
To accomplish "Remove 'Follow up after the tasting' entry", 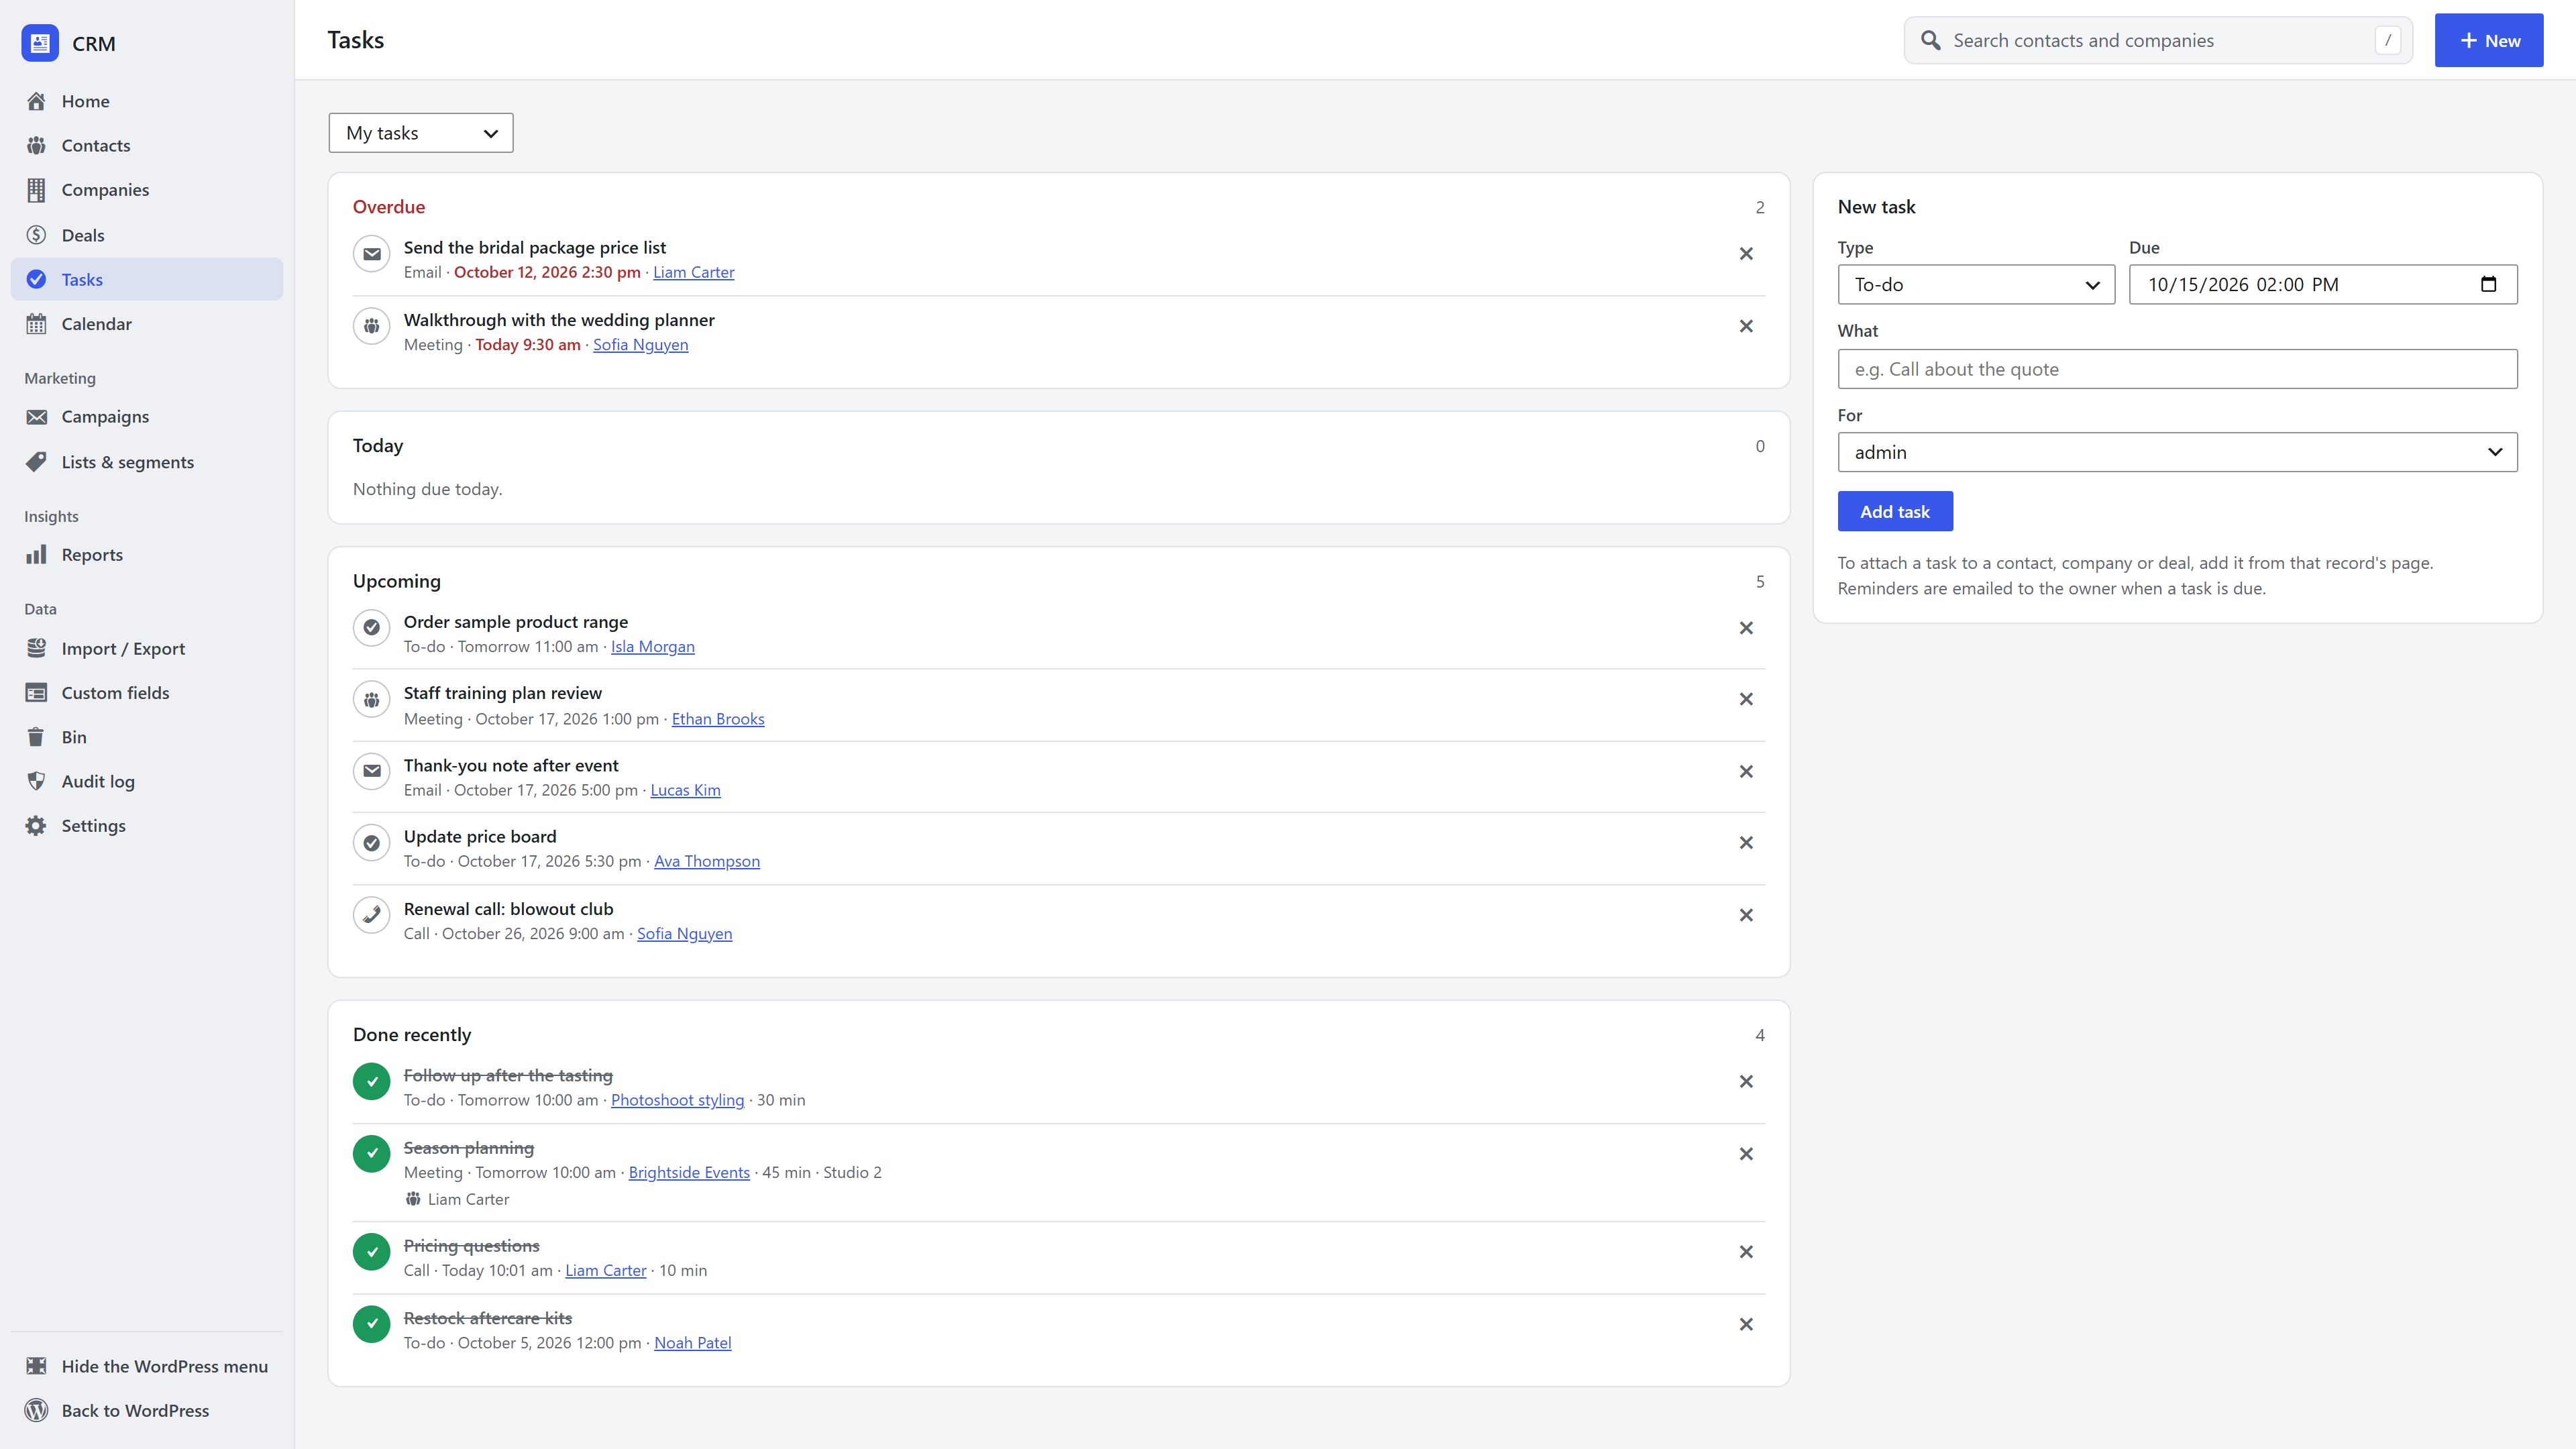I will (x=1746, y=1082).
